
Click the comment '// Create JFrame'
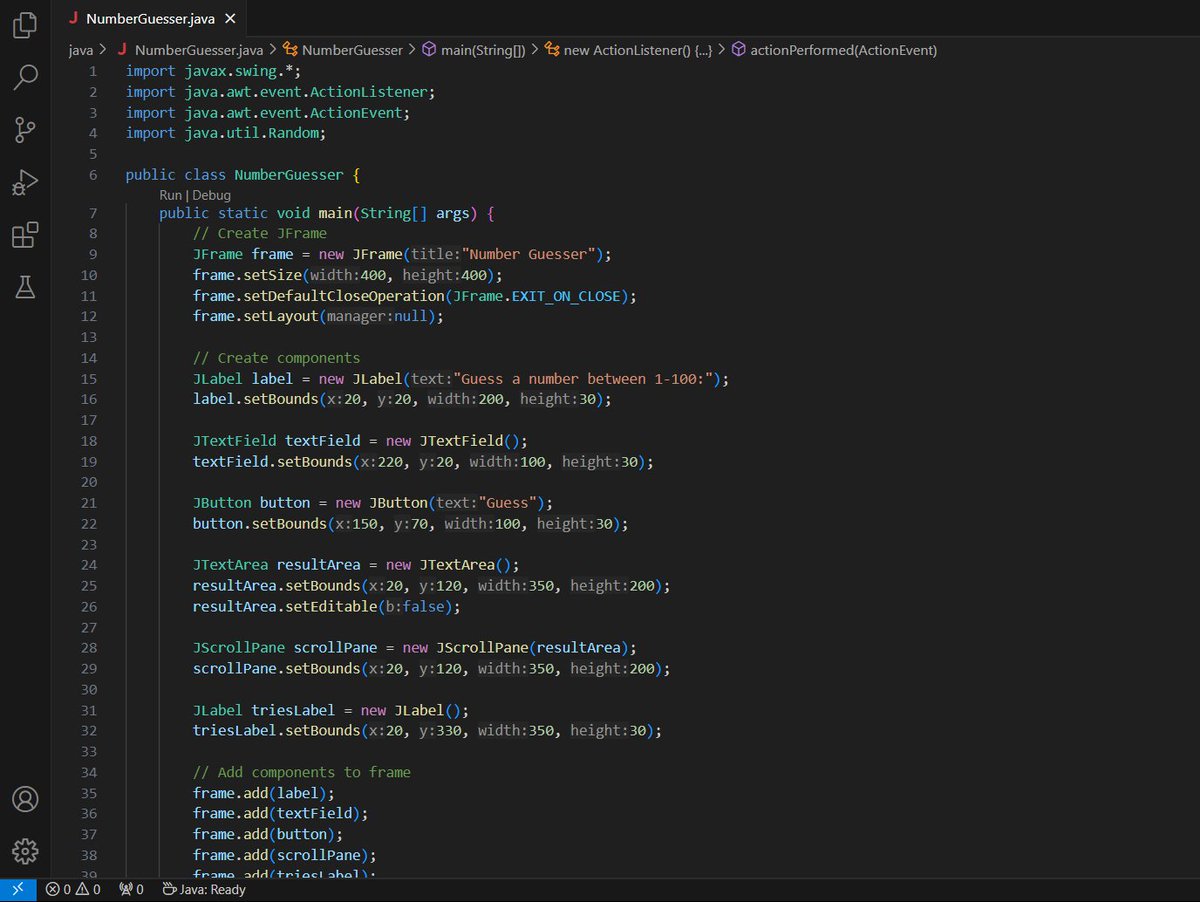(x=260, y=233)
